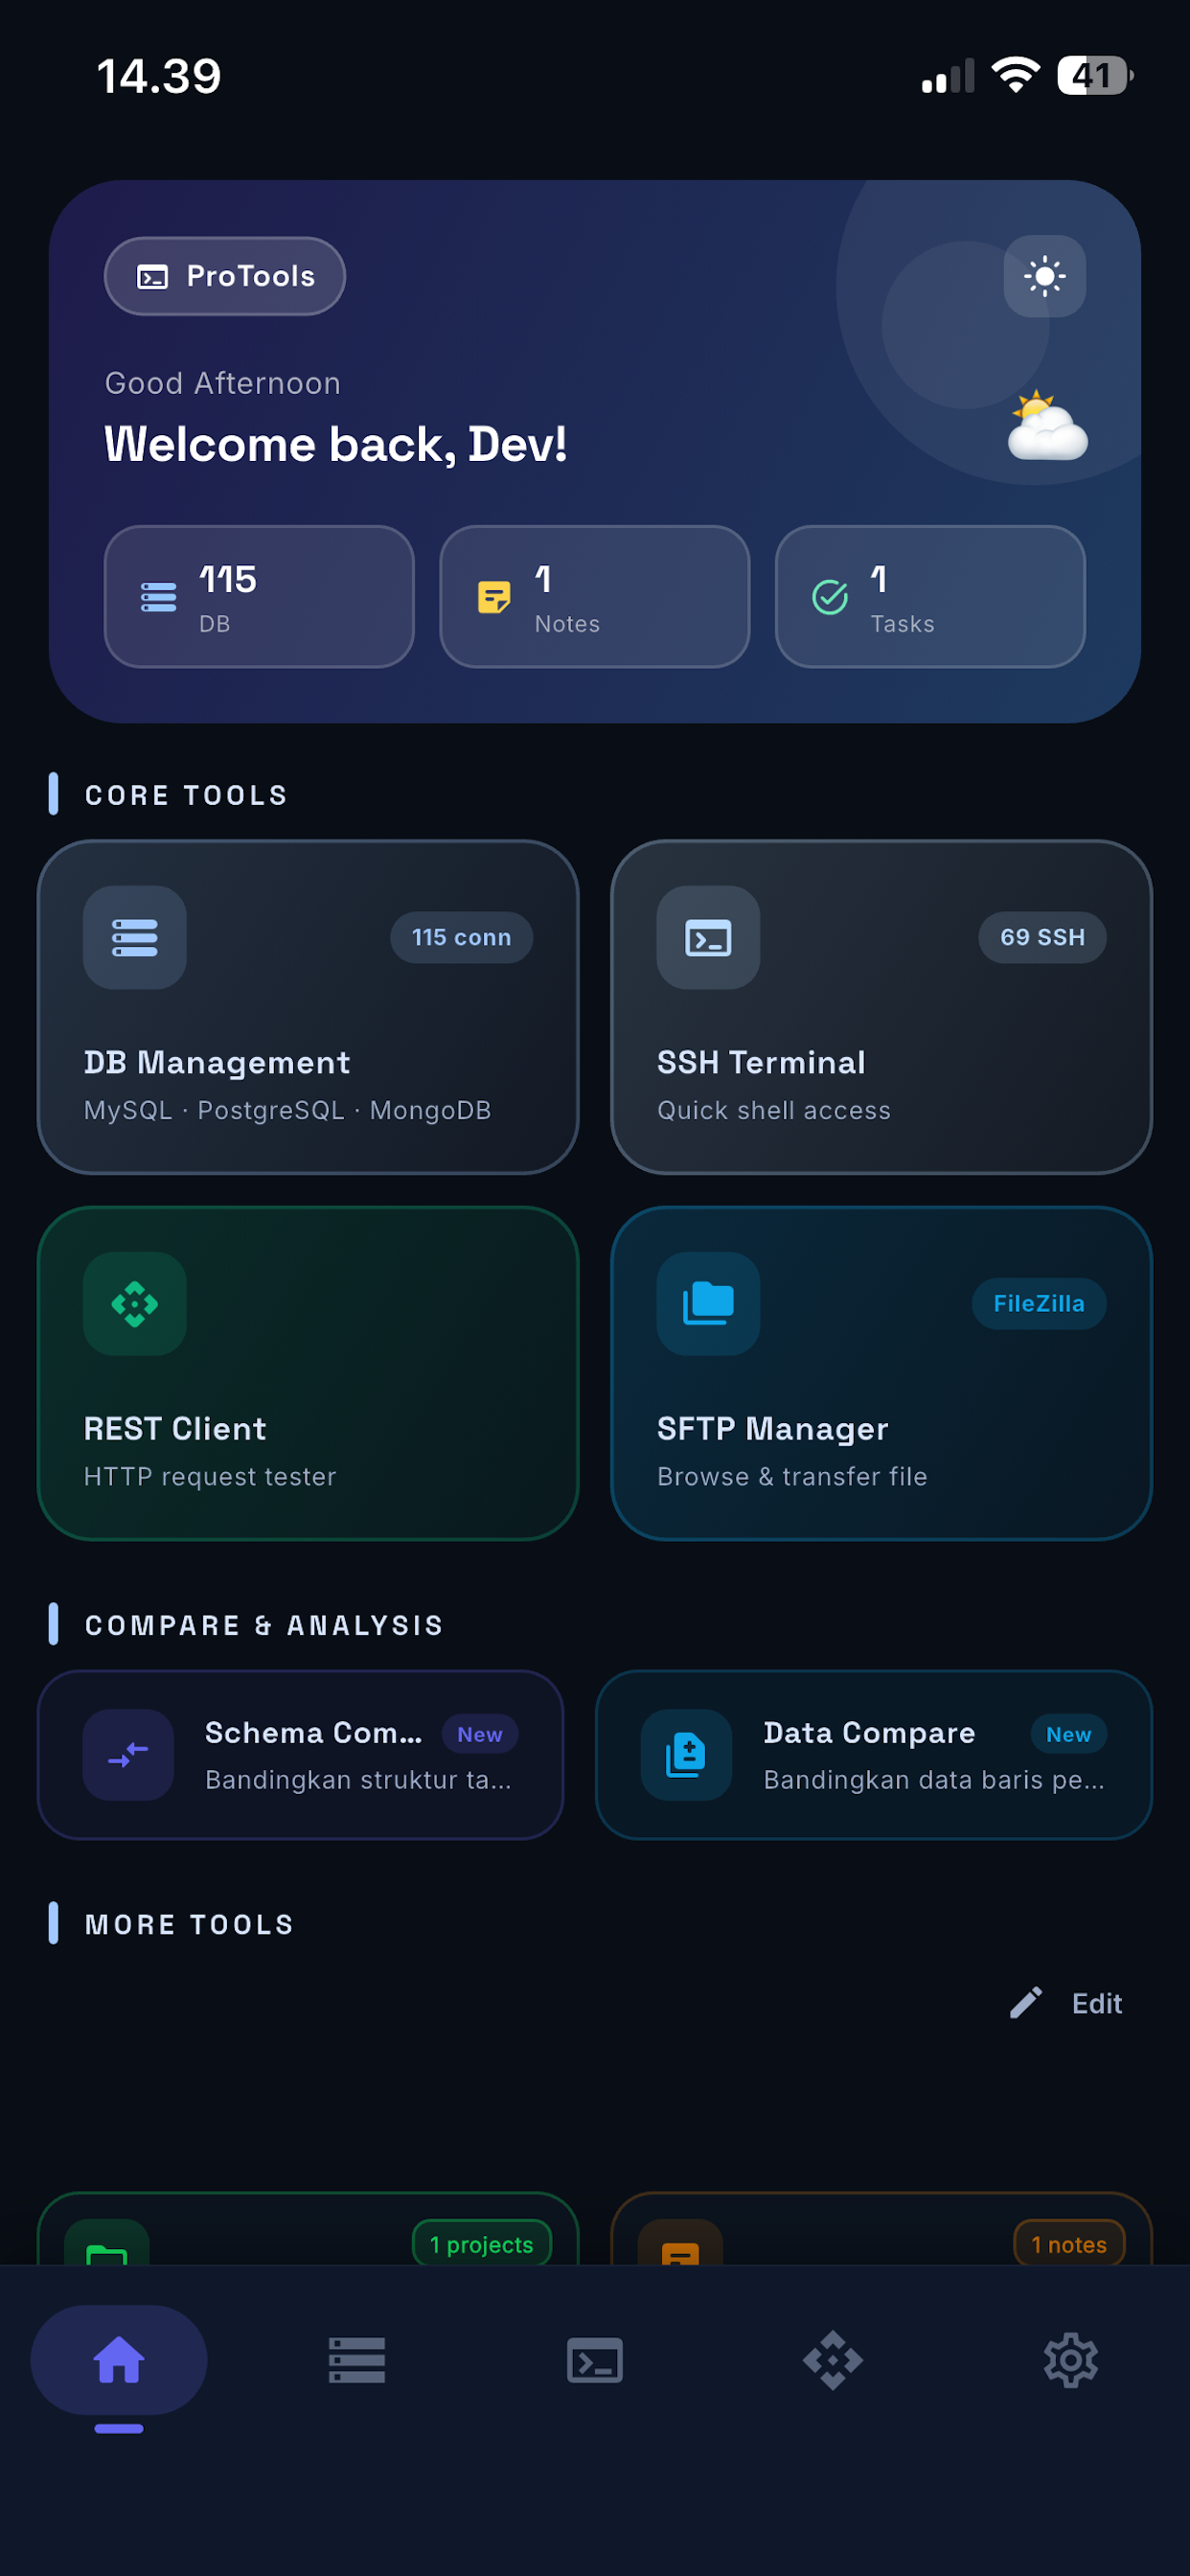Click the COMPARE & ANALYSIS section header
The width and height of the screenshot is (1190, 2576).
(264, 1625)
